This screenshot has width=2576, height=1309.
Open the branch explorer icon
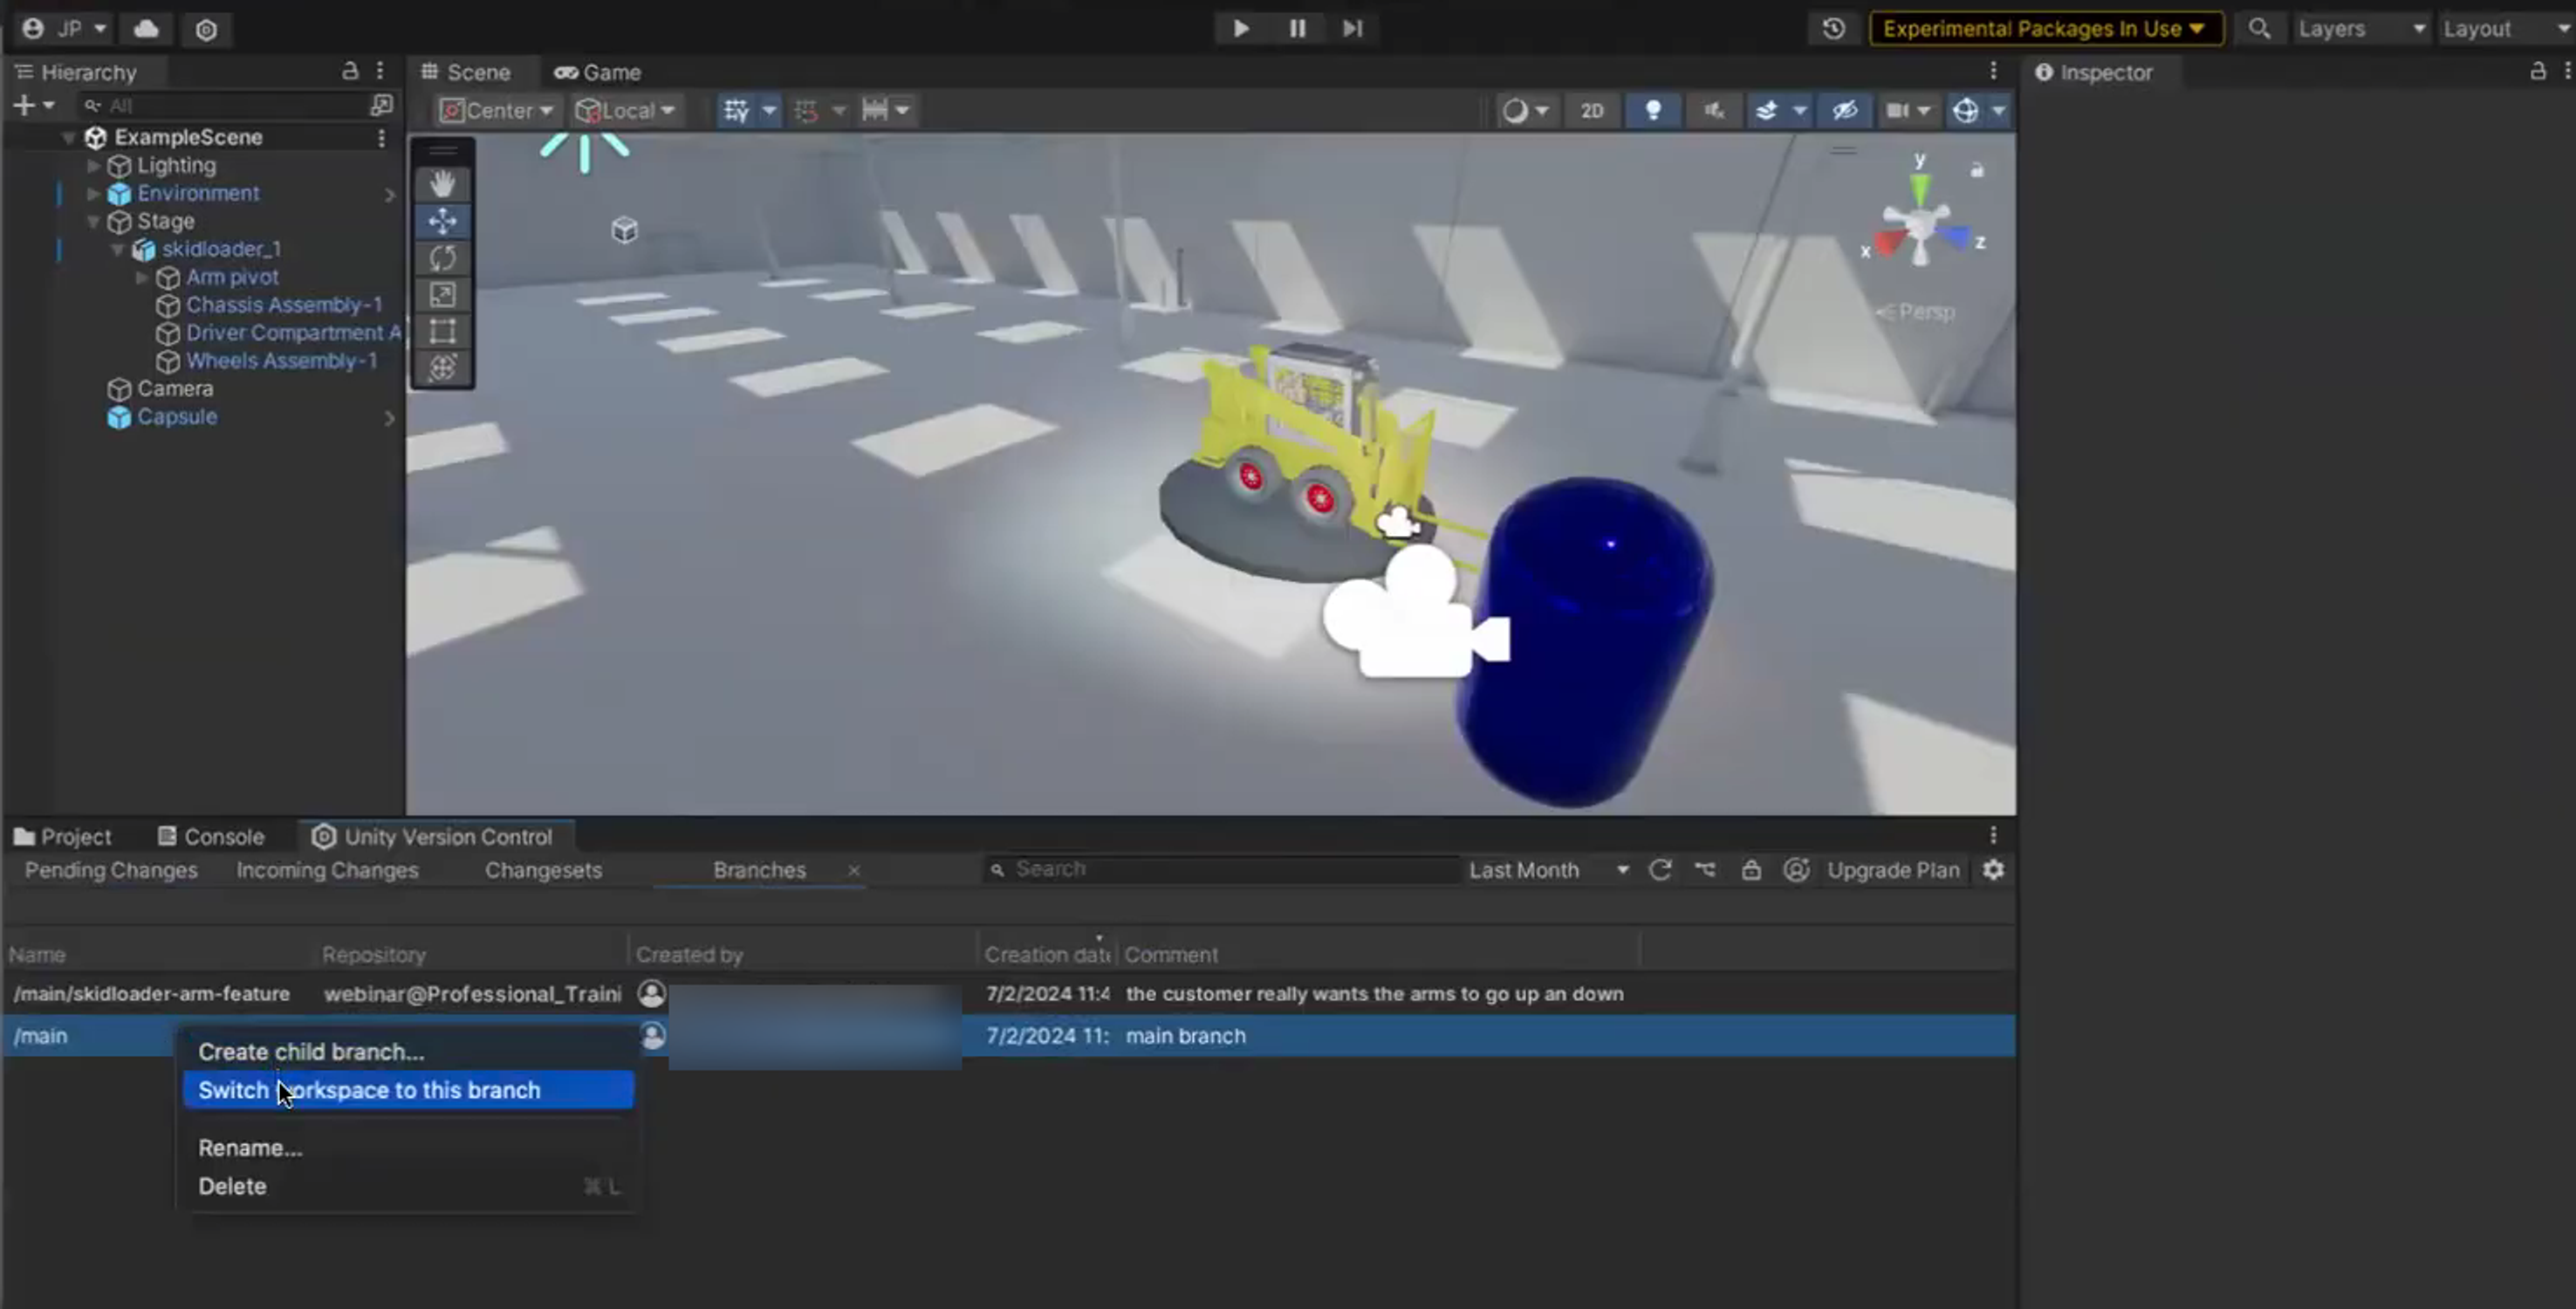pos(1705,870)
